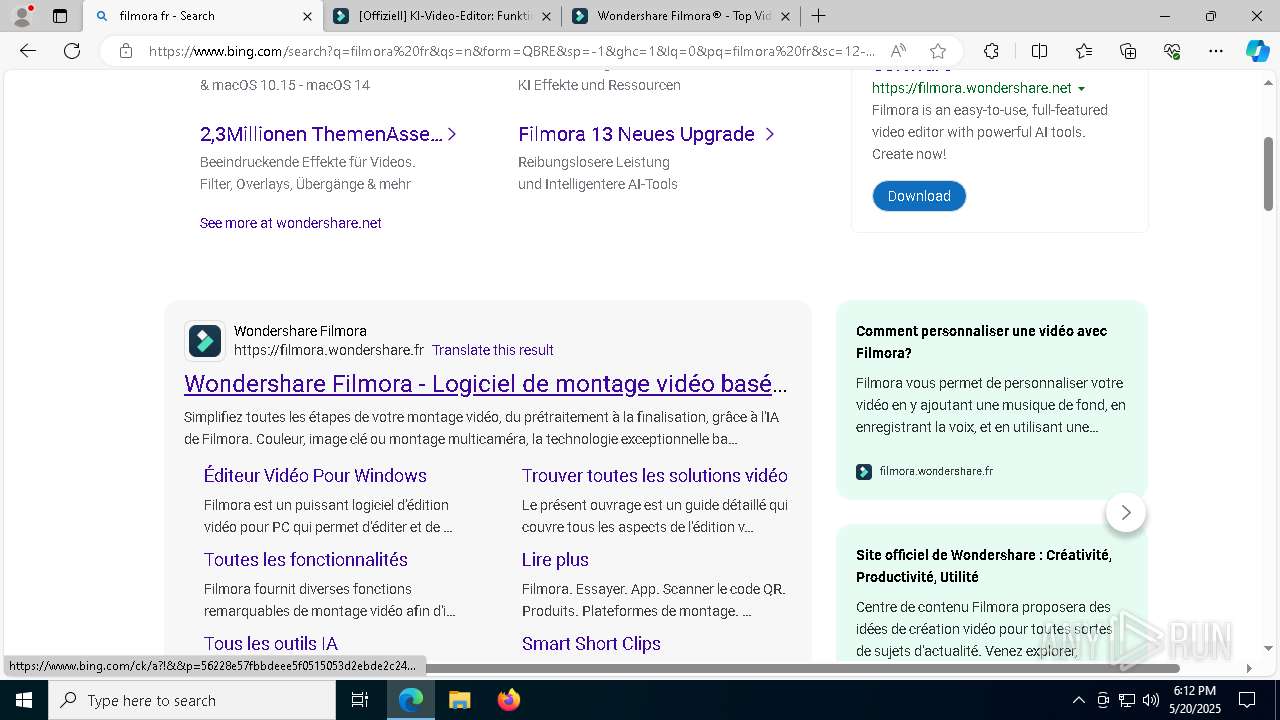Click the horizontal scrollbar thumb

[x=805, y=668]
